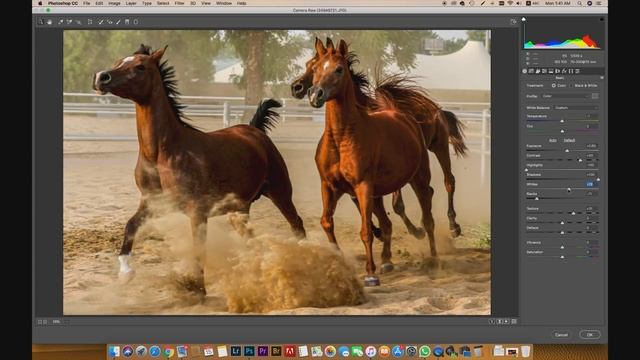This screenshot has height=360, width=640.
Task: Select the Black & White treatment radio button
Action: pos(571,86)
